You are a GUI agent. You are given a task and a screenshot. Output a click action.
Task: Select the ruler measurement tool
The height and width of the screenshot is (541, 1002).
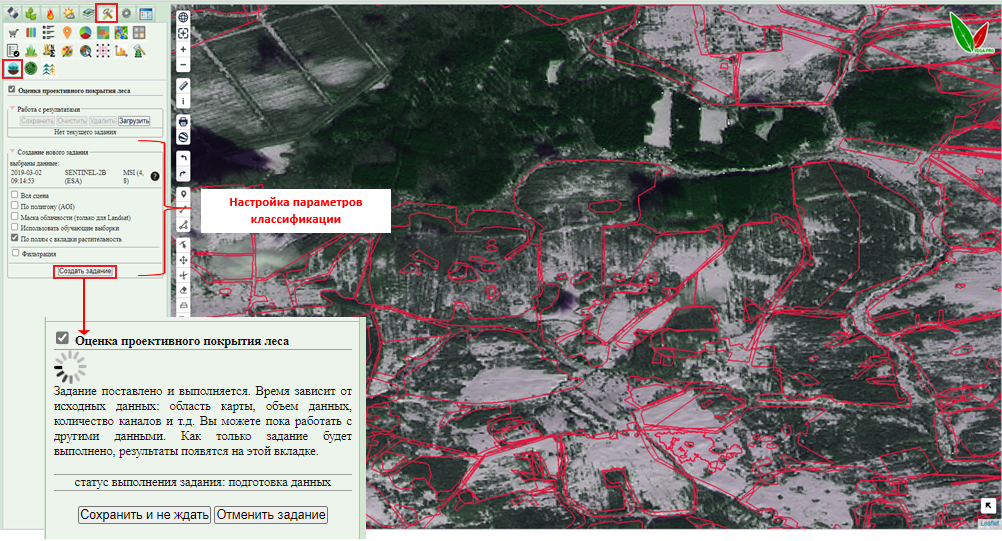tap(183, 86)
